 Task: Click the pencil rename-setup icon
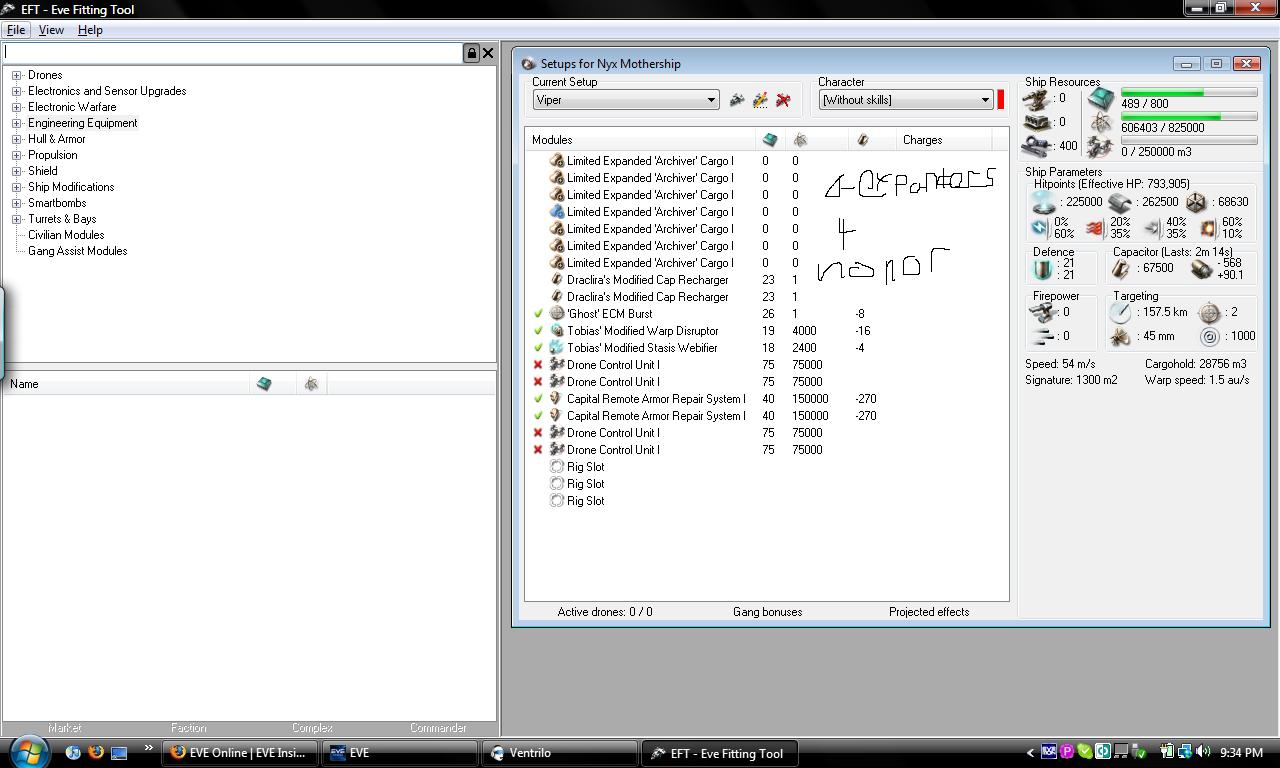(x=760, y=100)
